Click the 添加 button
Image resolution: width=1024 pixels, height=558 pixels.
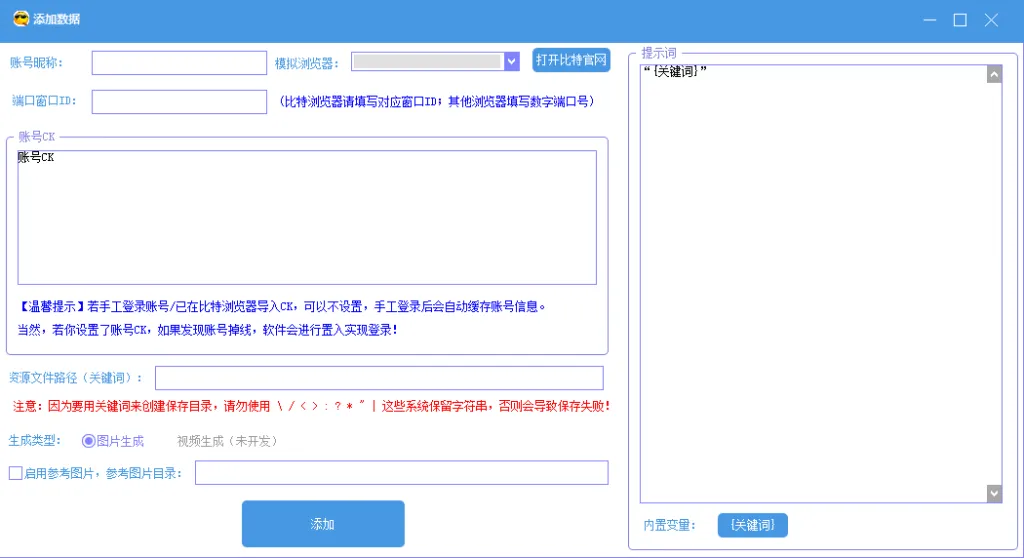(x=323, y=524)
